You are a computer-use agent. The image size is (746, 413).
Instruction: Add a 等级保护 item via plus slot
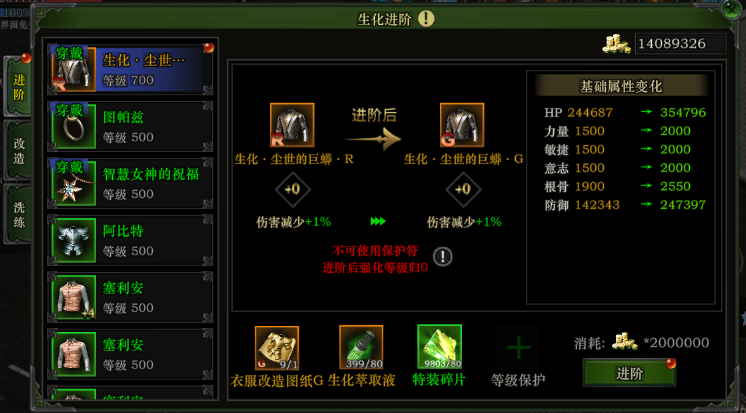[518, 347]
